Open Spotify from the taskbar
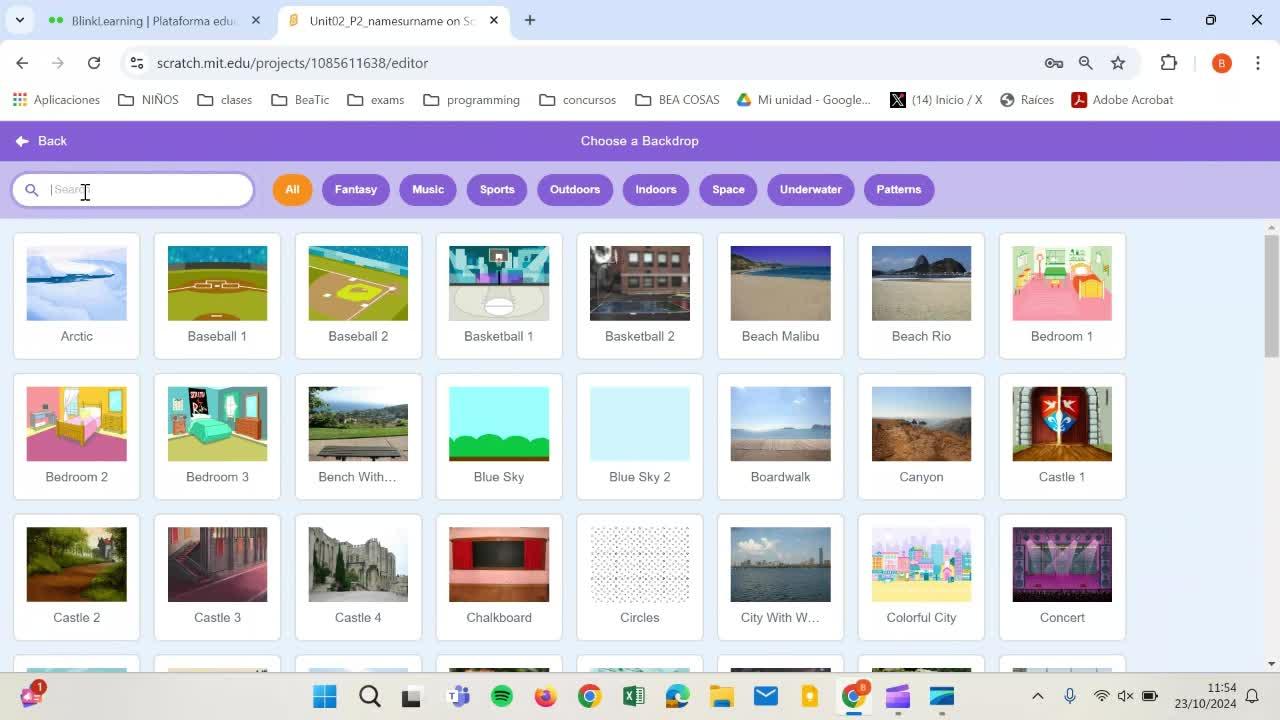The width and height of the screenshot is (1280, 720). tap(502, 696)
